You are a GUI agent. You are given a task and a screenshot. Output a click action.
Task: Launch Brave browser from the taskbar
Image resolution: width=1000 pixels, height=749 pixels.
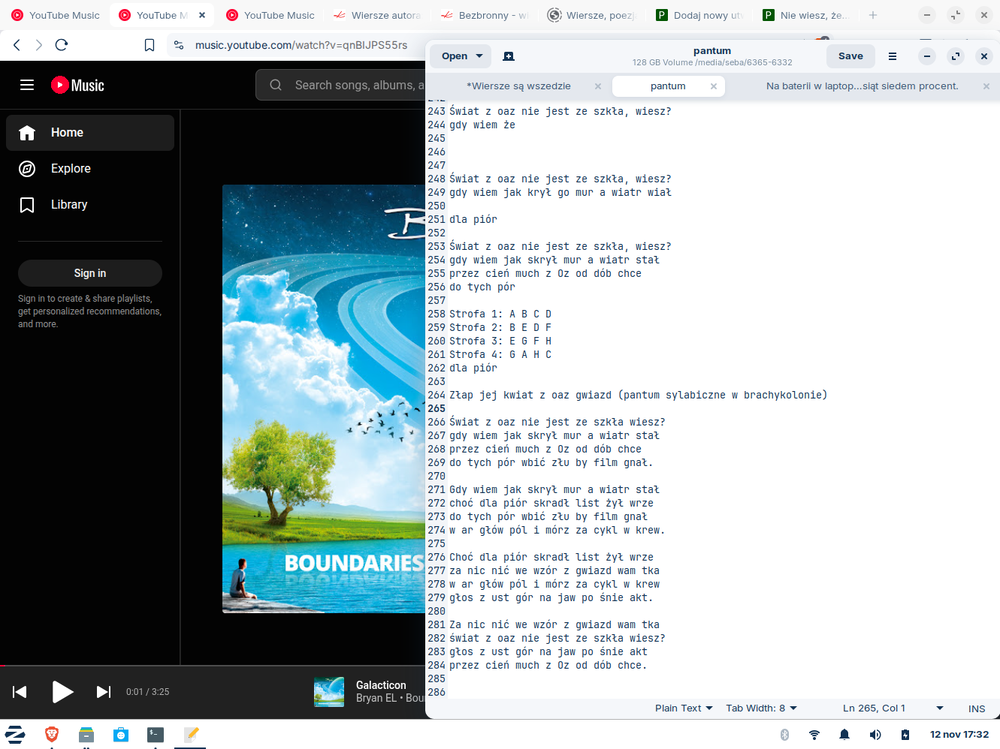[51, 735]
